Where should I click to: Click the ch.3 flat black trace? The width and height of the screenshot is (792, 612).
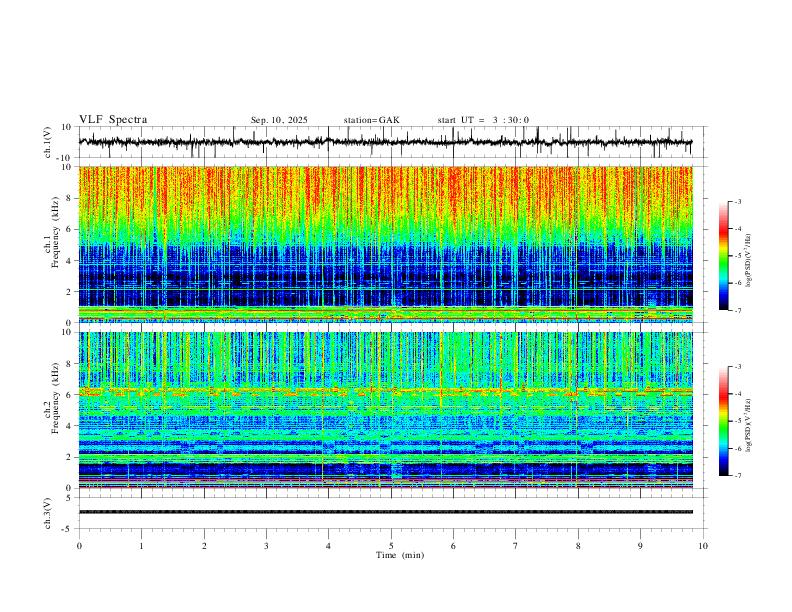[385, 512]
